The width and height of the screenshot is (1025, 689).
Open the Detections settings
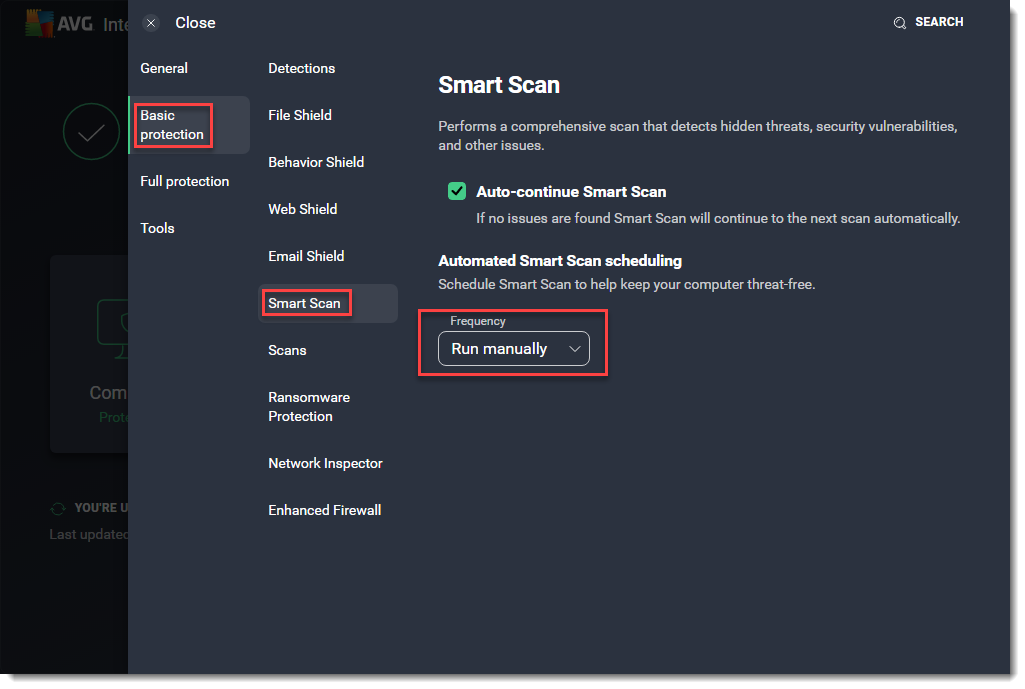301,68
